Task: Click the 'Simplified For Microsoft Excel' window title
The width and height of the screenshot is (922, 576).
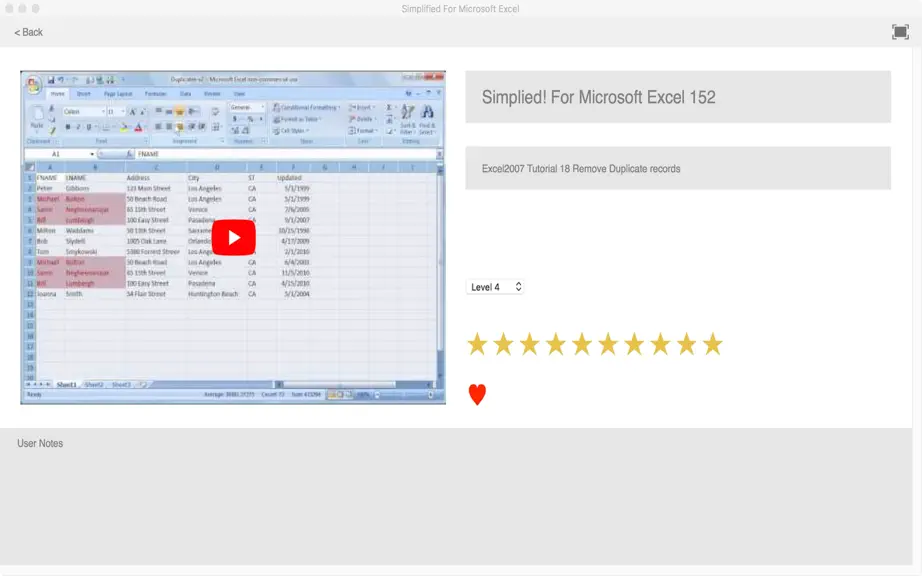Action: tap(460, 9)
